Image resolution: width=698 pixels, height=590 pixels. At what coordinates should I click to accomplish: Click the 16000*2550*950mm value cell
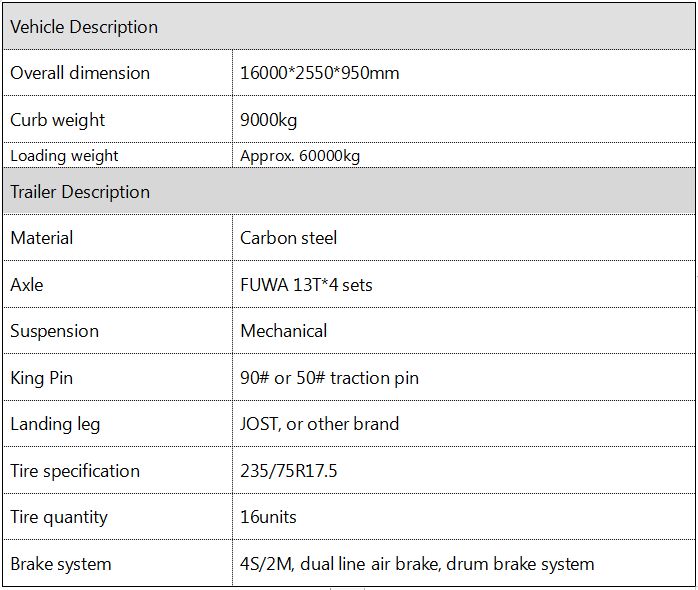pyautogui.click(x=463, y=73)
